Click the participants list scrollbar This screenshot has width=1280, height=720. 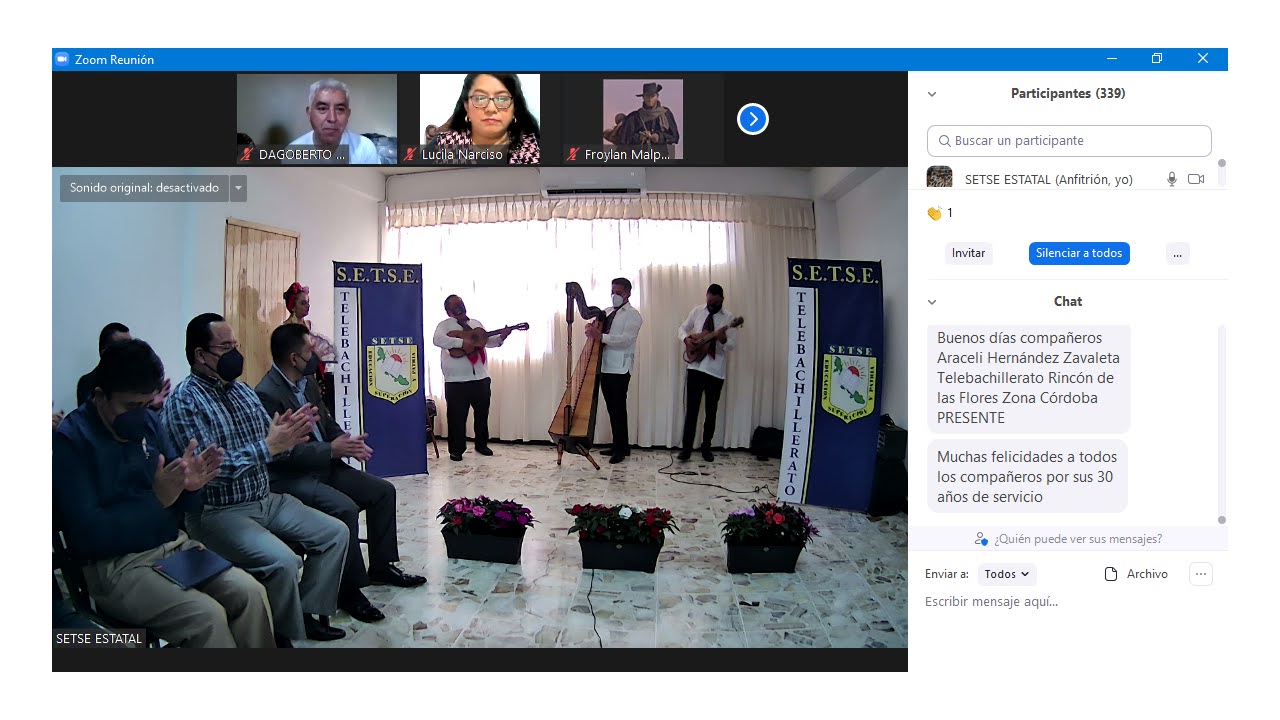coord(1222,172)
